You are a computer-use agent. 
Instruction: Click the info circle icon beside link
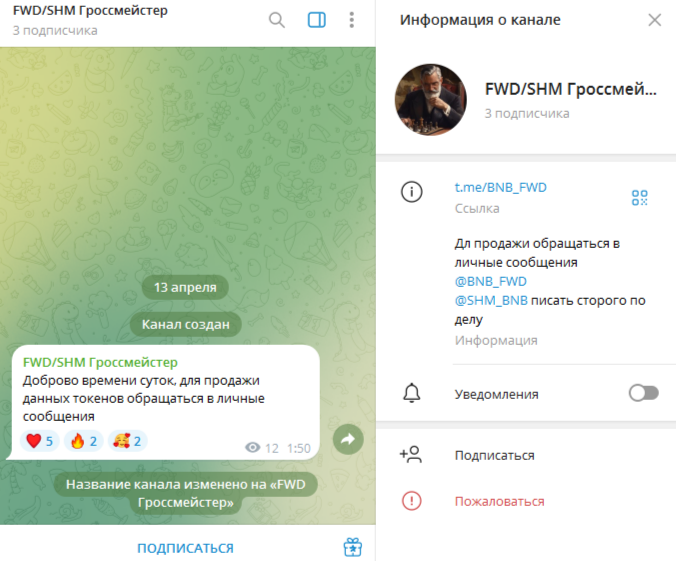tap(412, 192)
